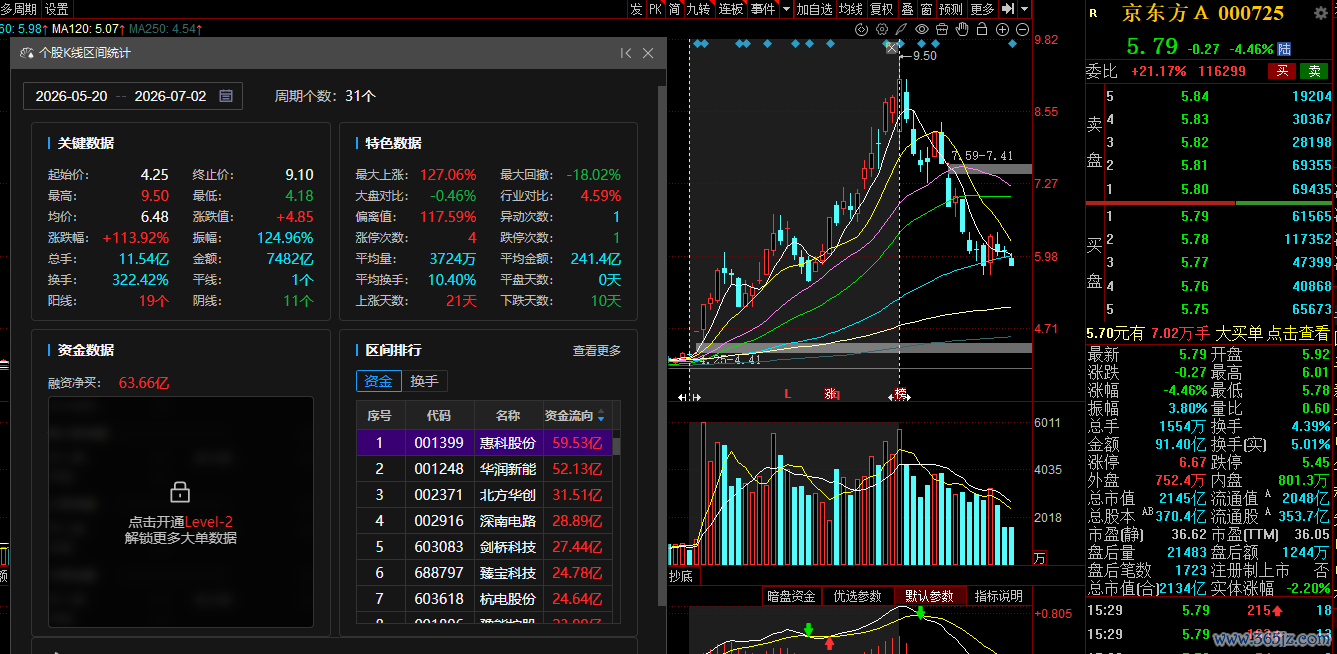
Task: Open dropdown arrow after 事件 button
Action: pyautogui.click(x=786, y=9)
